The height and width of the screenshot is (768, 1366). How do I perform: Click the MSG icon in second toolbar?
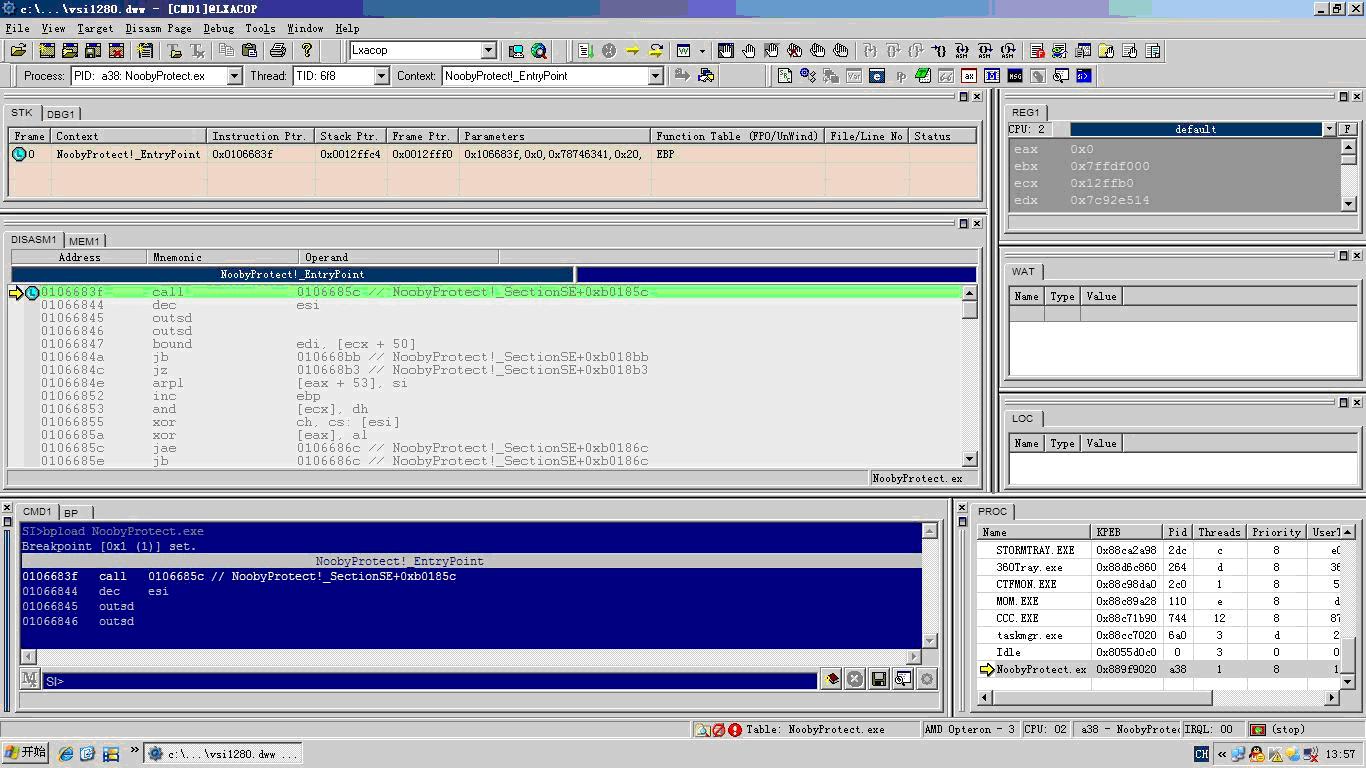(1015, 76)
